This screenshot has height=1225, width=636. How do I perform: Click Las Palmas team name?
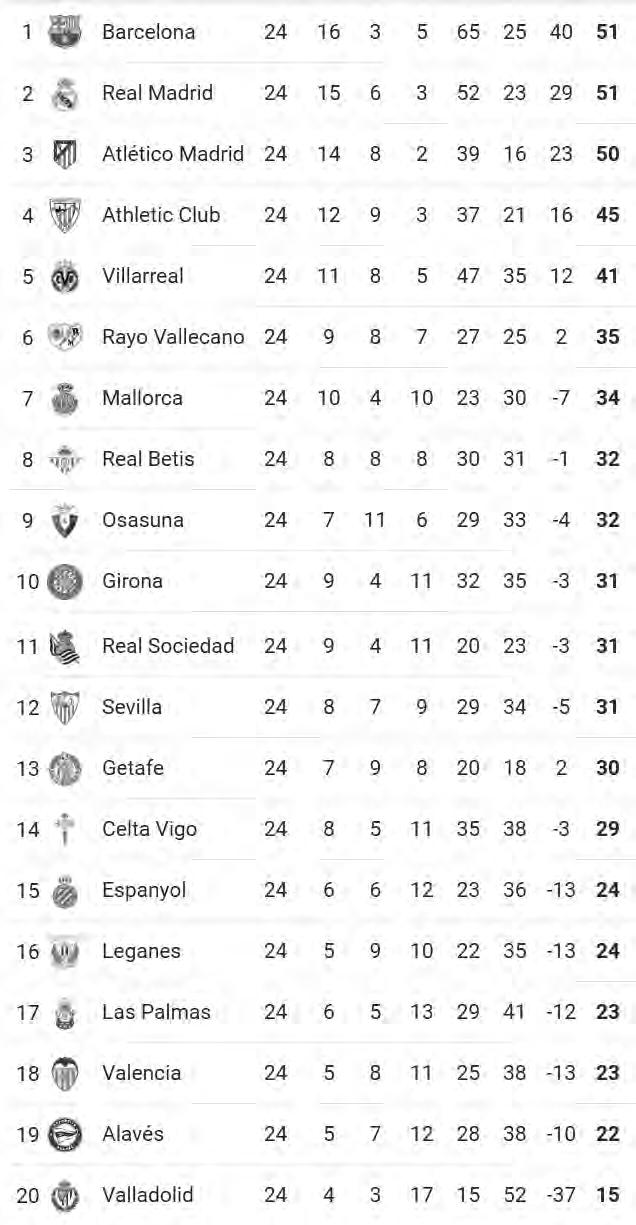pyautogui.click(x=156, y=1012)
